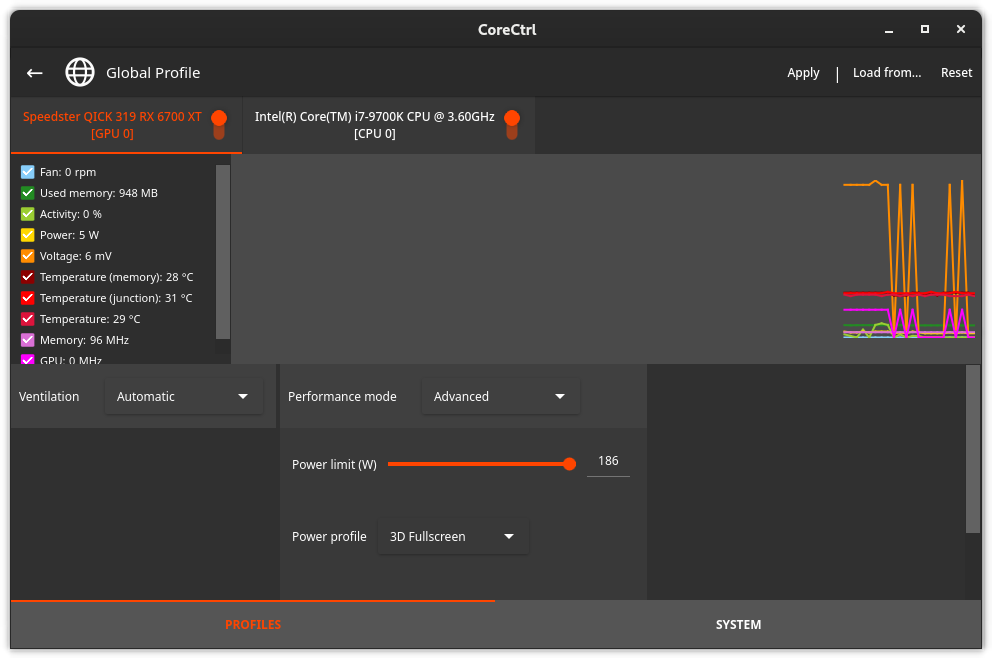Go back using the left arrow icon
Image resolution: width=992 pixels, height=659 pixels.
(35, 73)
